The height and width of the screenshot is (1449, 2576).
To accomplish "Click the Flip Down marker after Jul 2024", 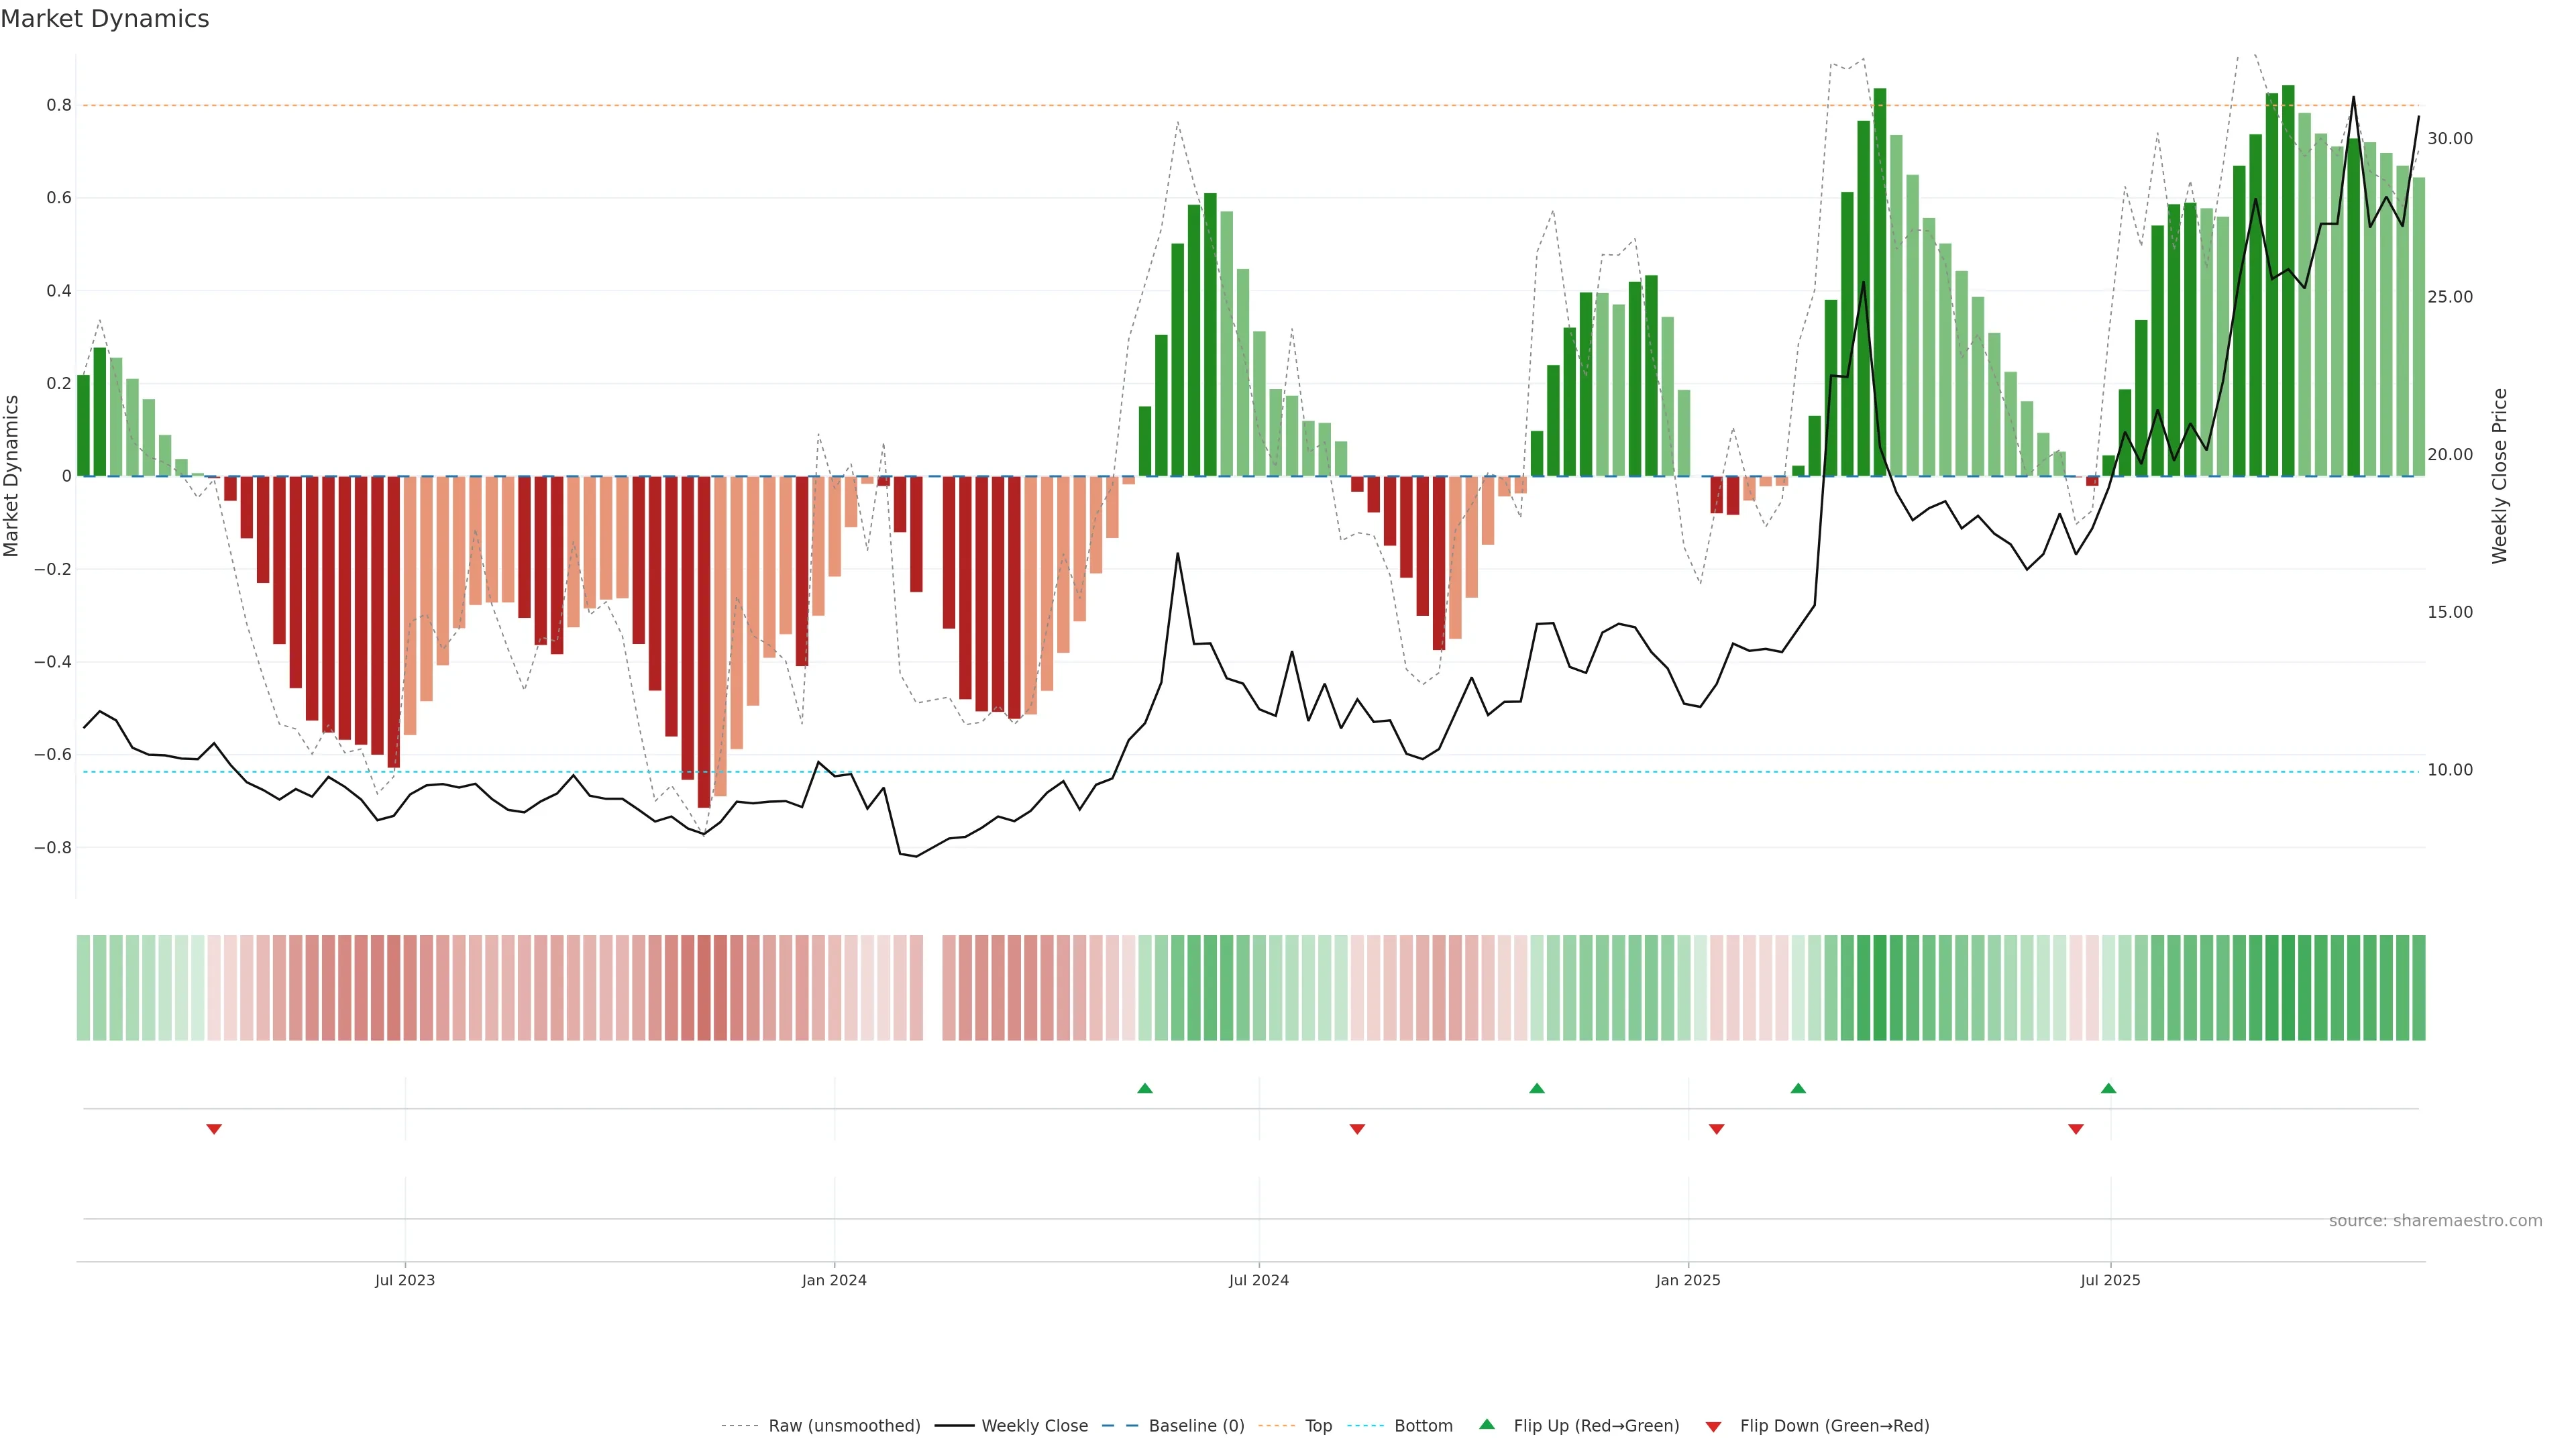I will [x=1357, y=1129].
